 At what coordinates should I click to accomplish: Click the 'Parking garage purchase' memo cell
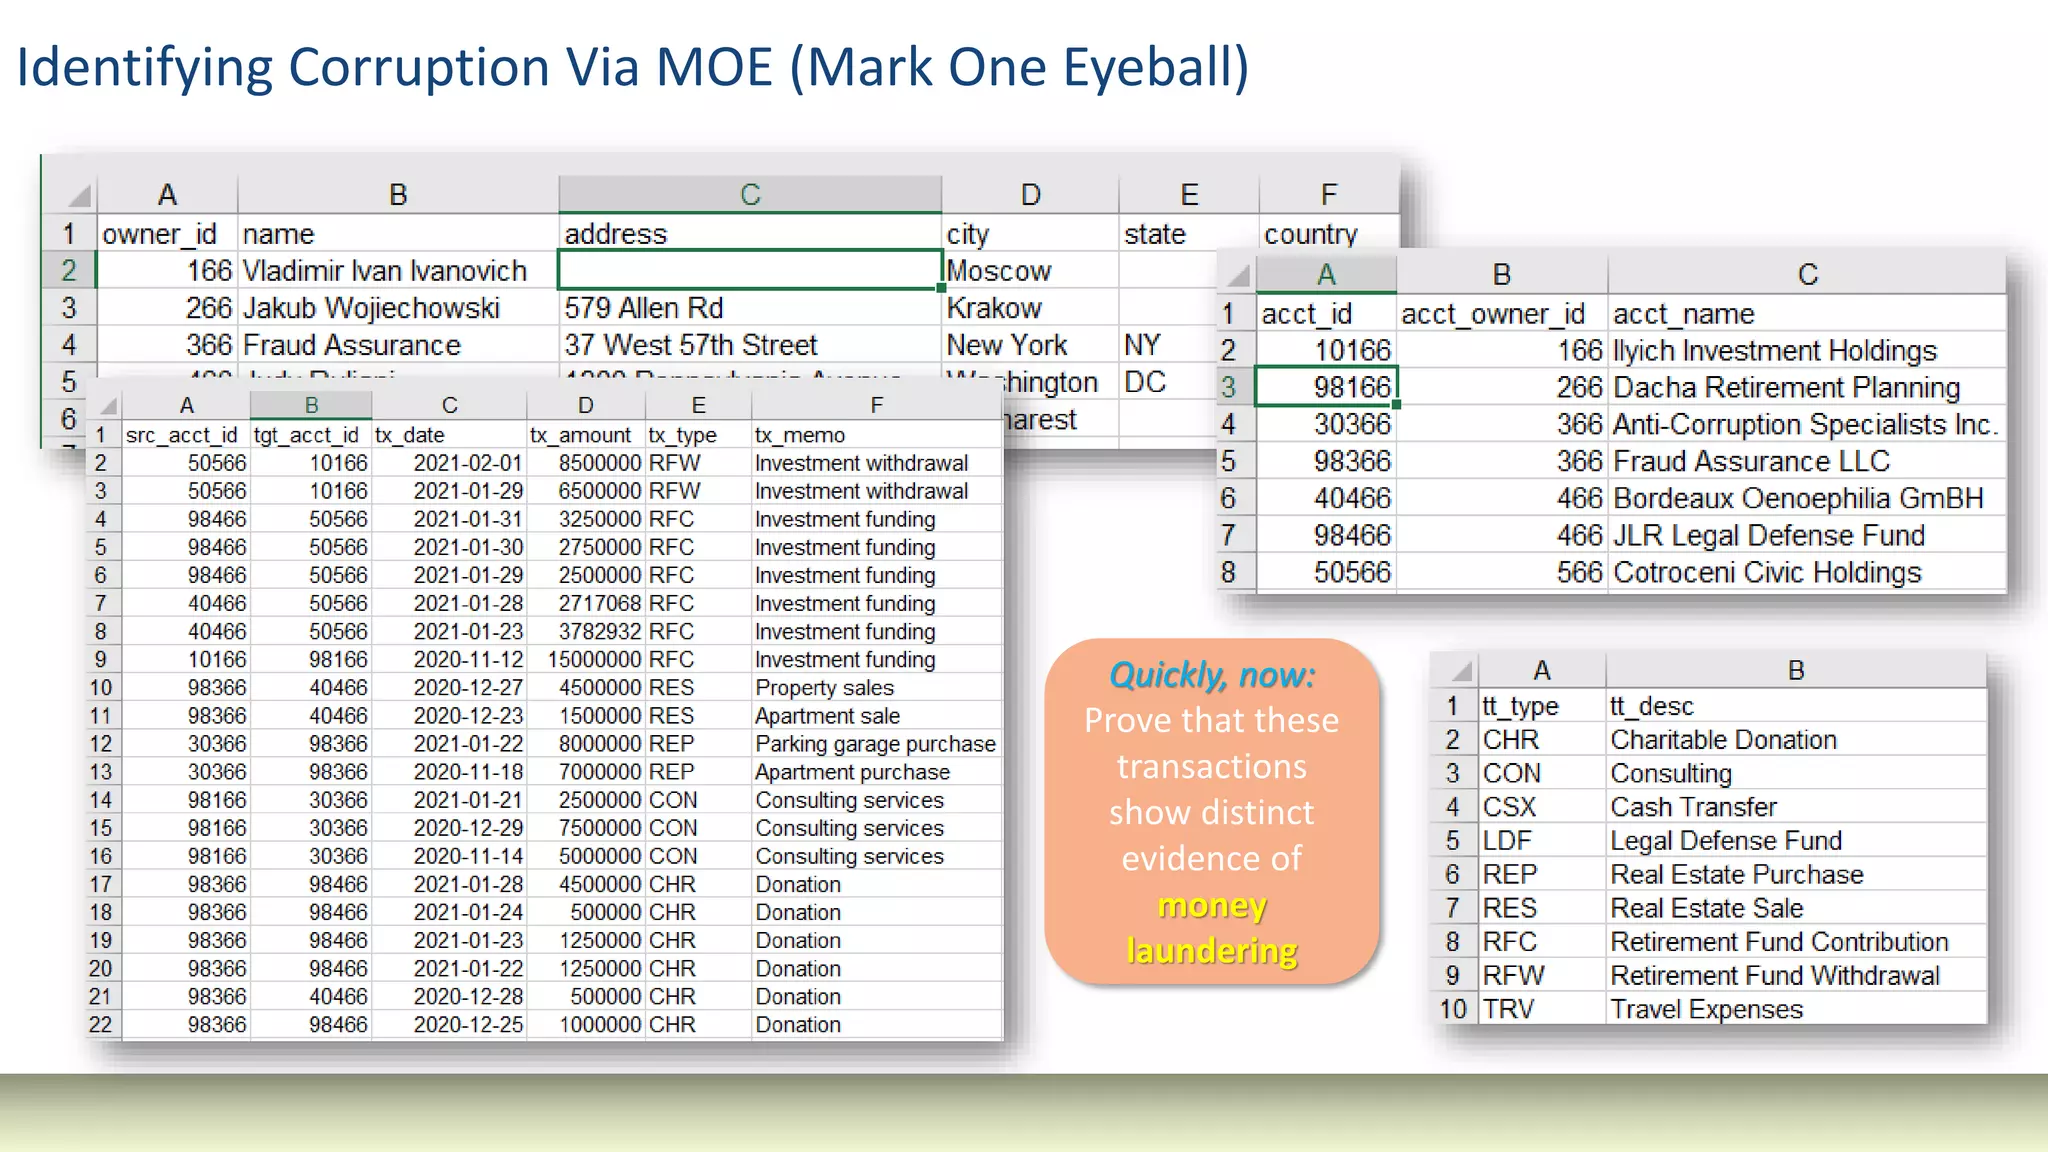pyautogui.click(x=876, y=743)
